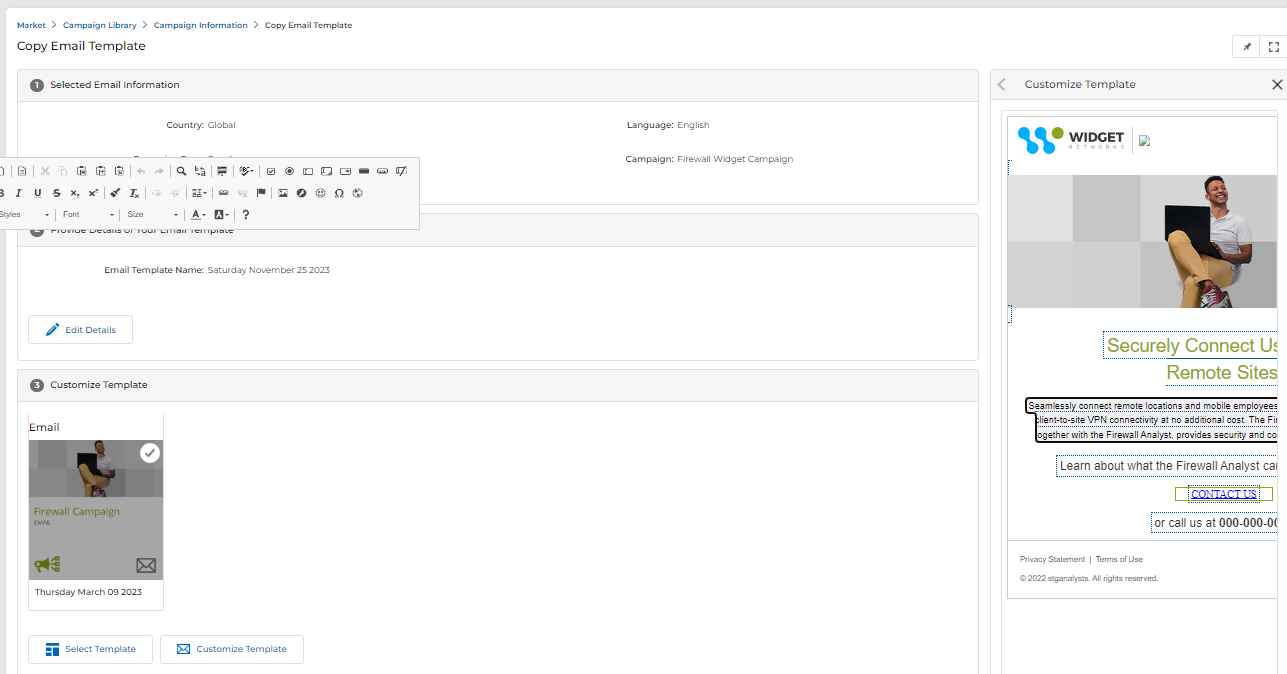
Task: Choose Paste from Word icon
Action: 120,171
